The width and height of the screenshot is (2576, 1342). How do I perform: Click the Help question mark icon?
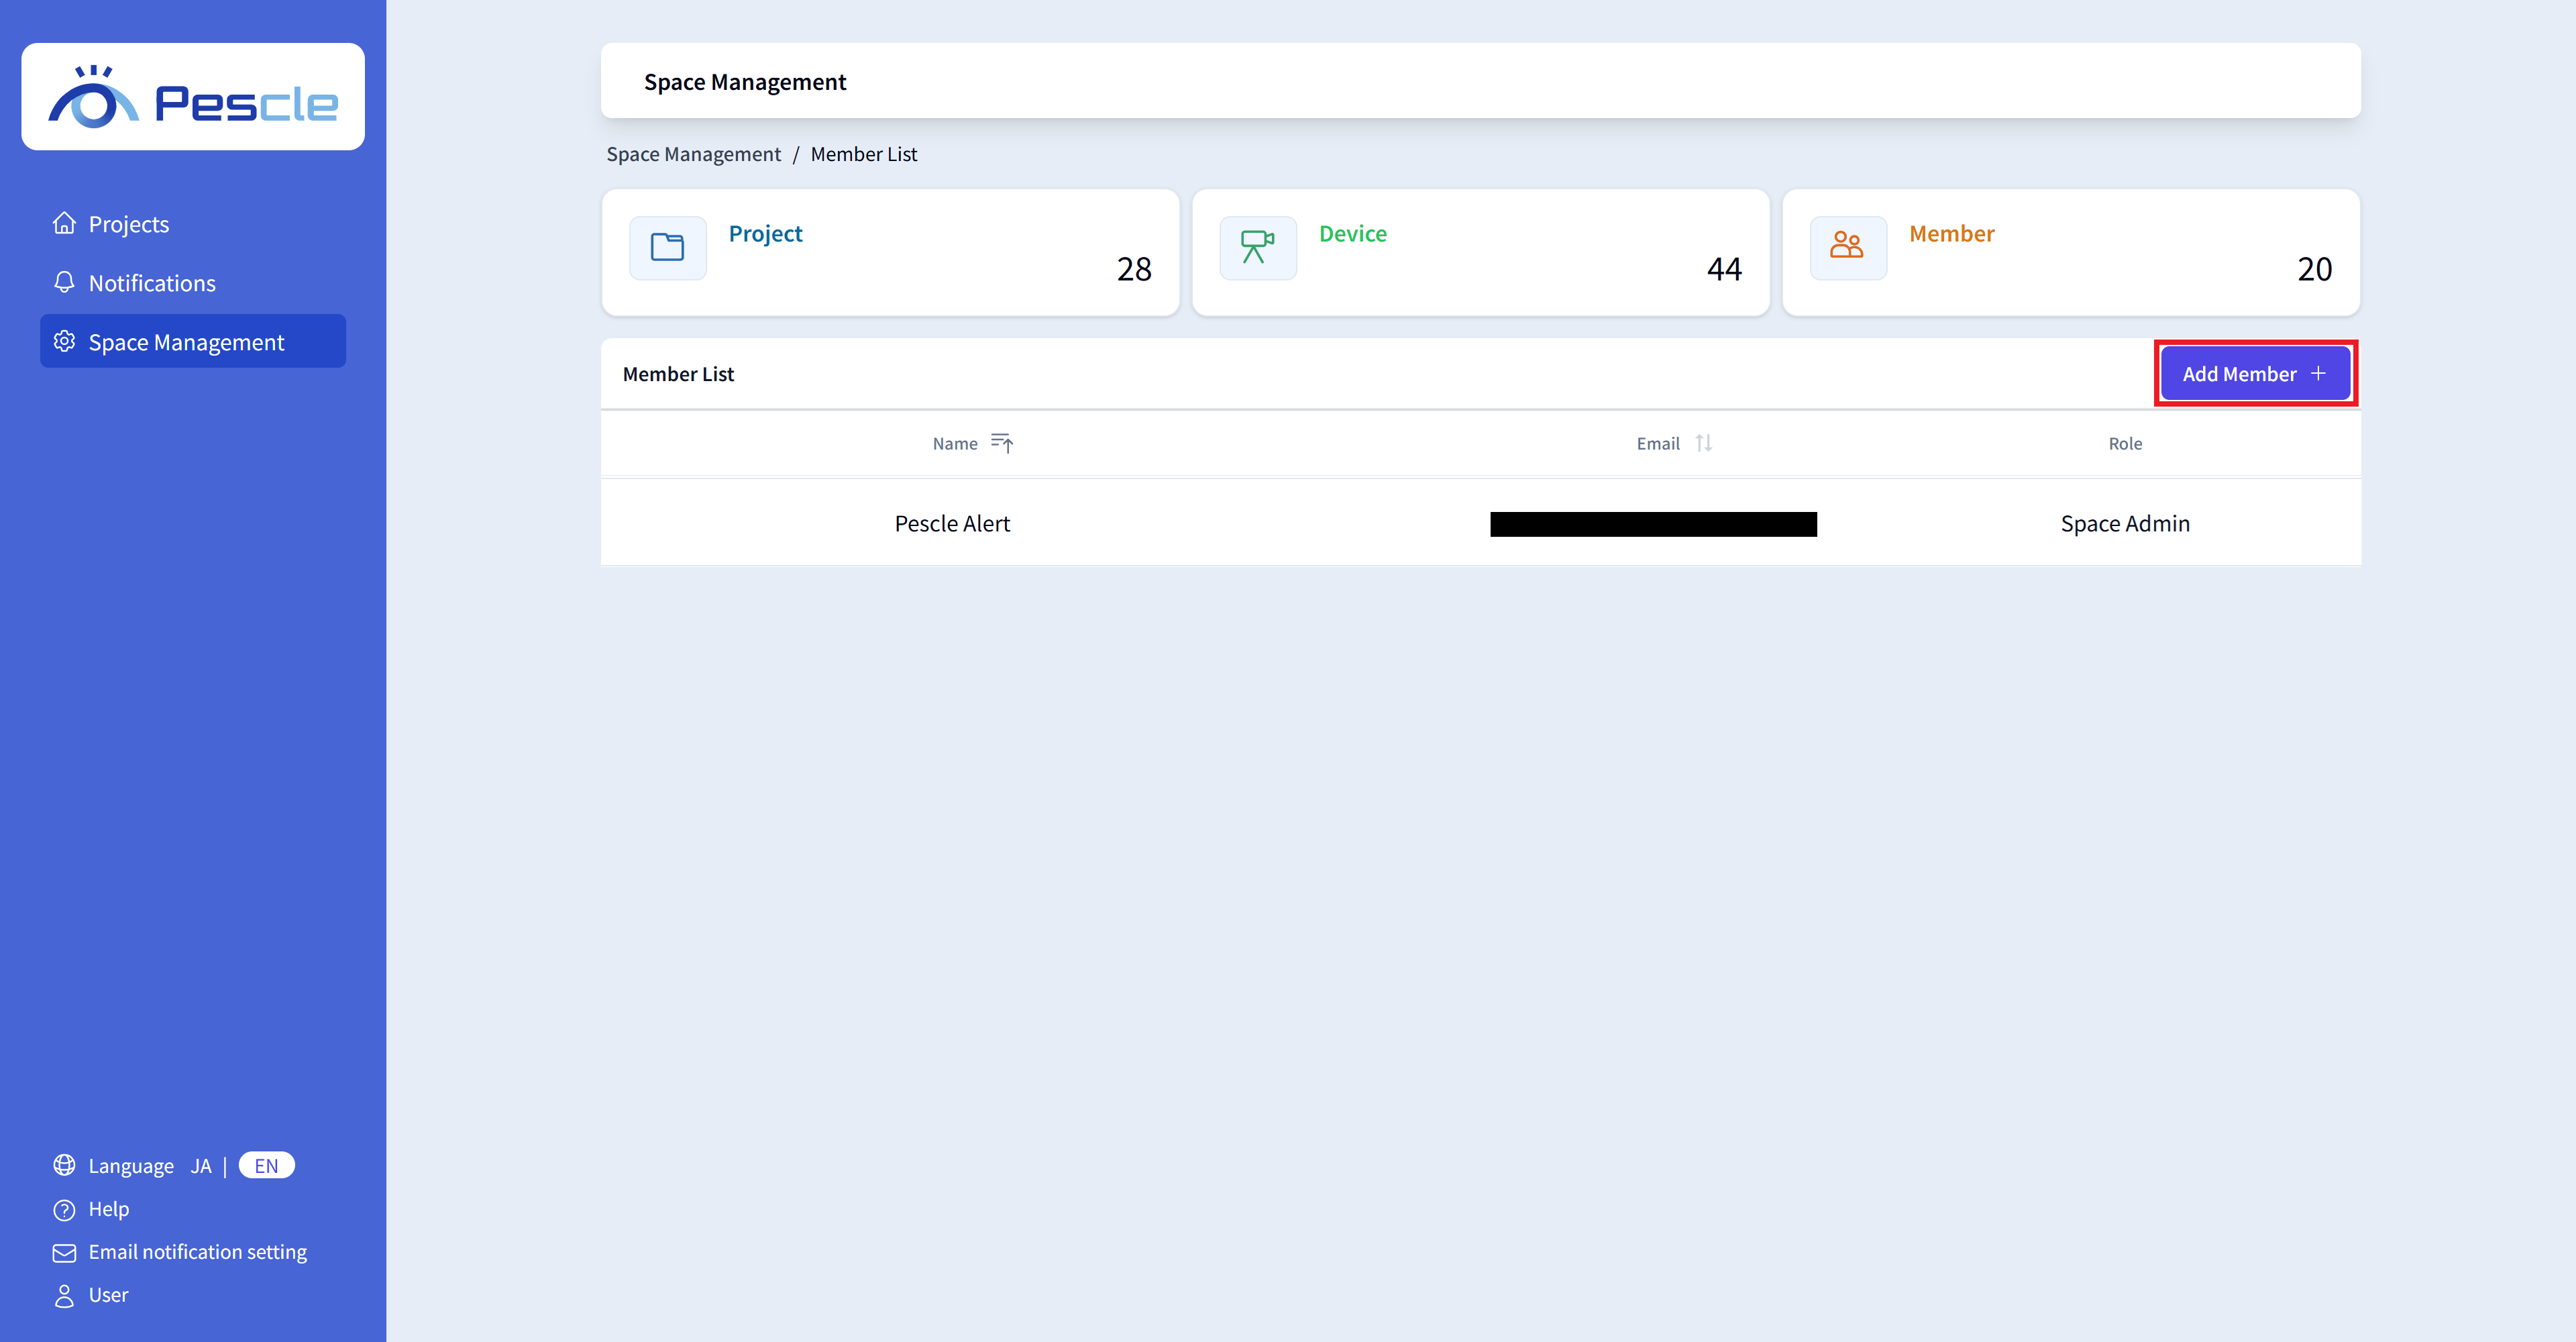(64, 1210)
